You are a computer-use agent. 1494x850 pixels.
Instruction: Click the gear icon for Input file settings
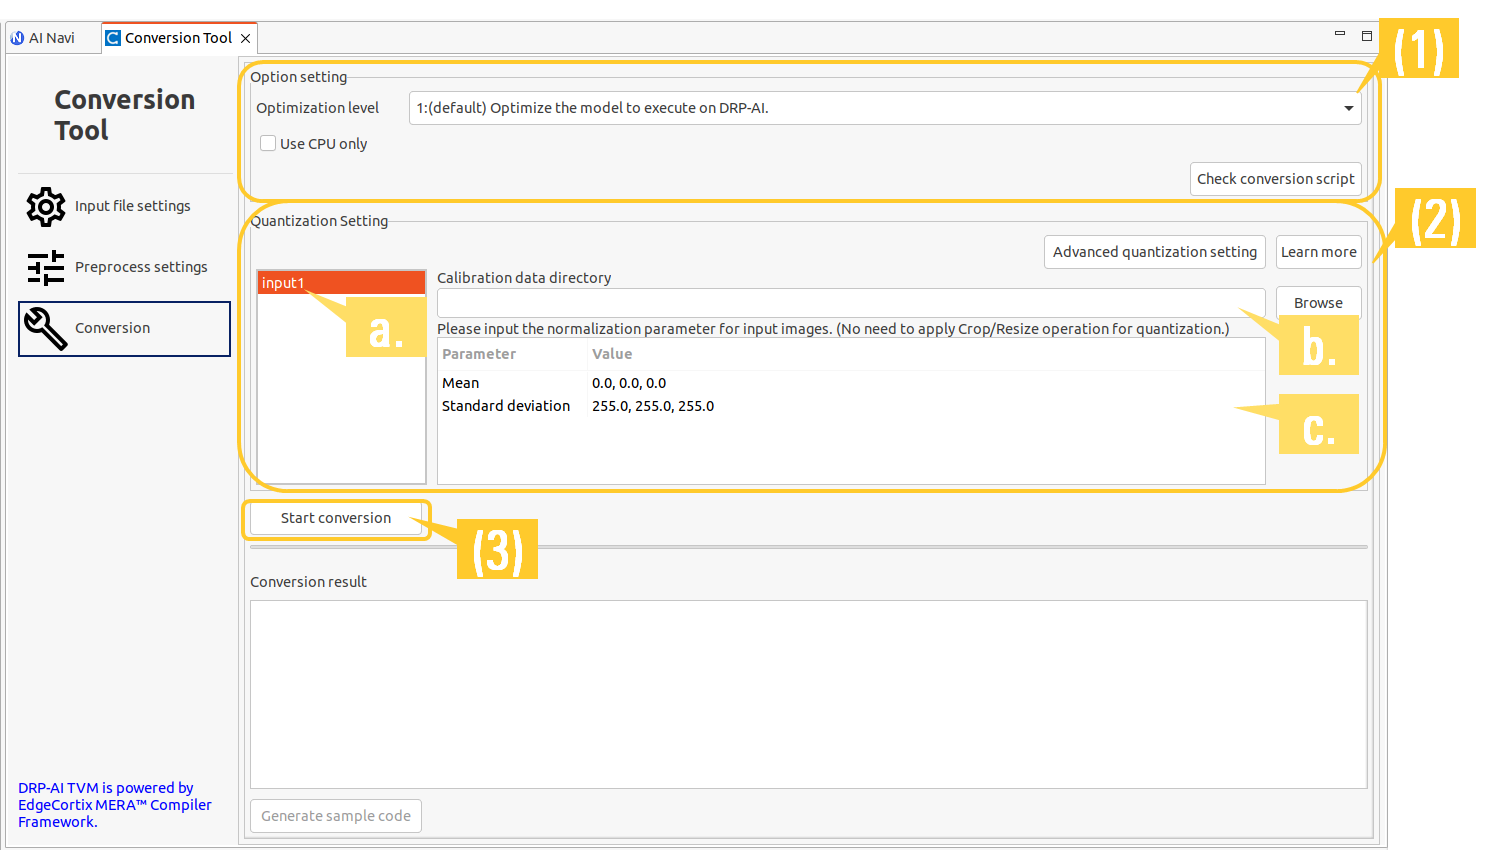[x=46, y=207]
